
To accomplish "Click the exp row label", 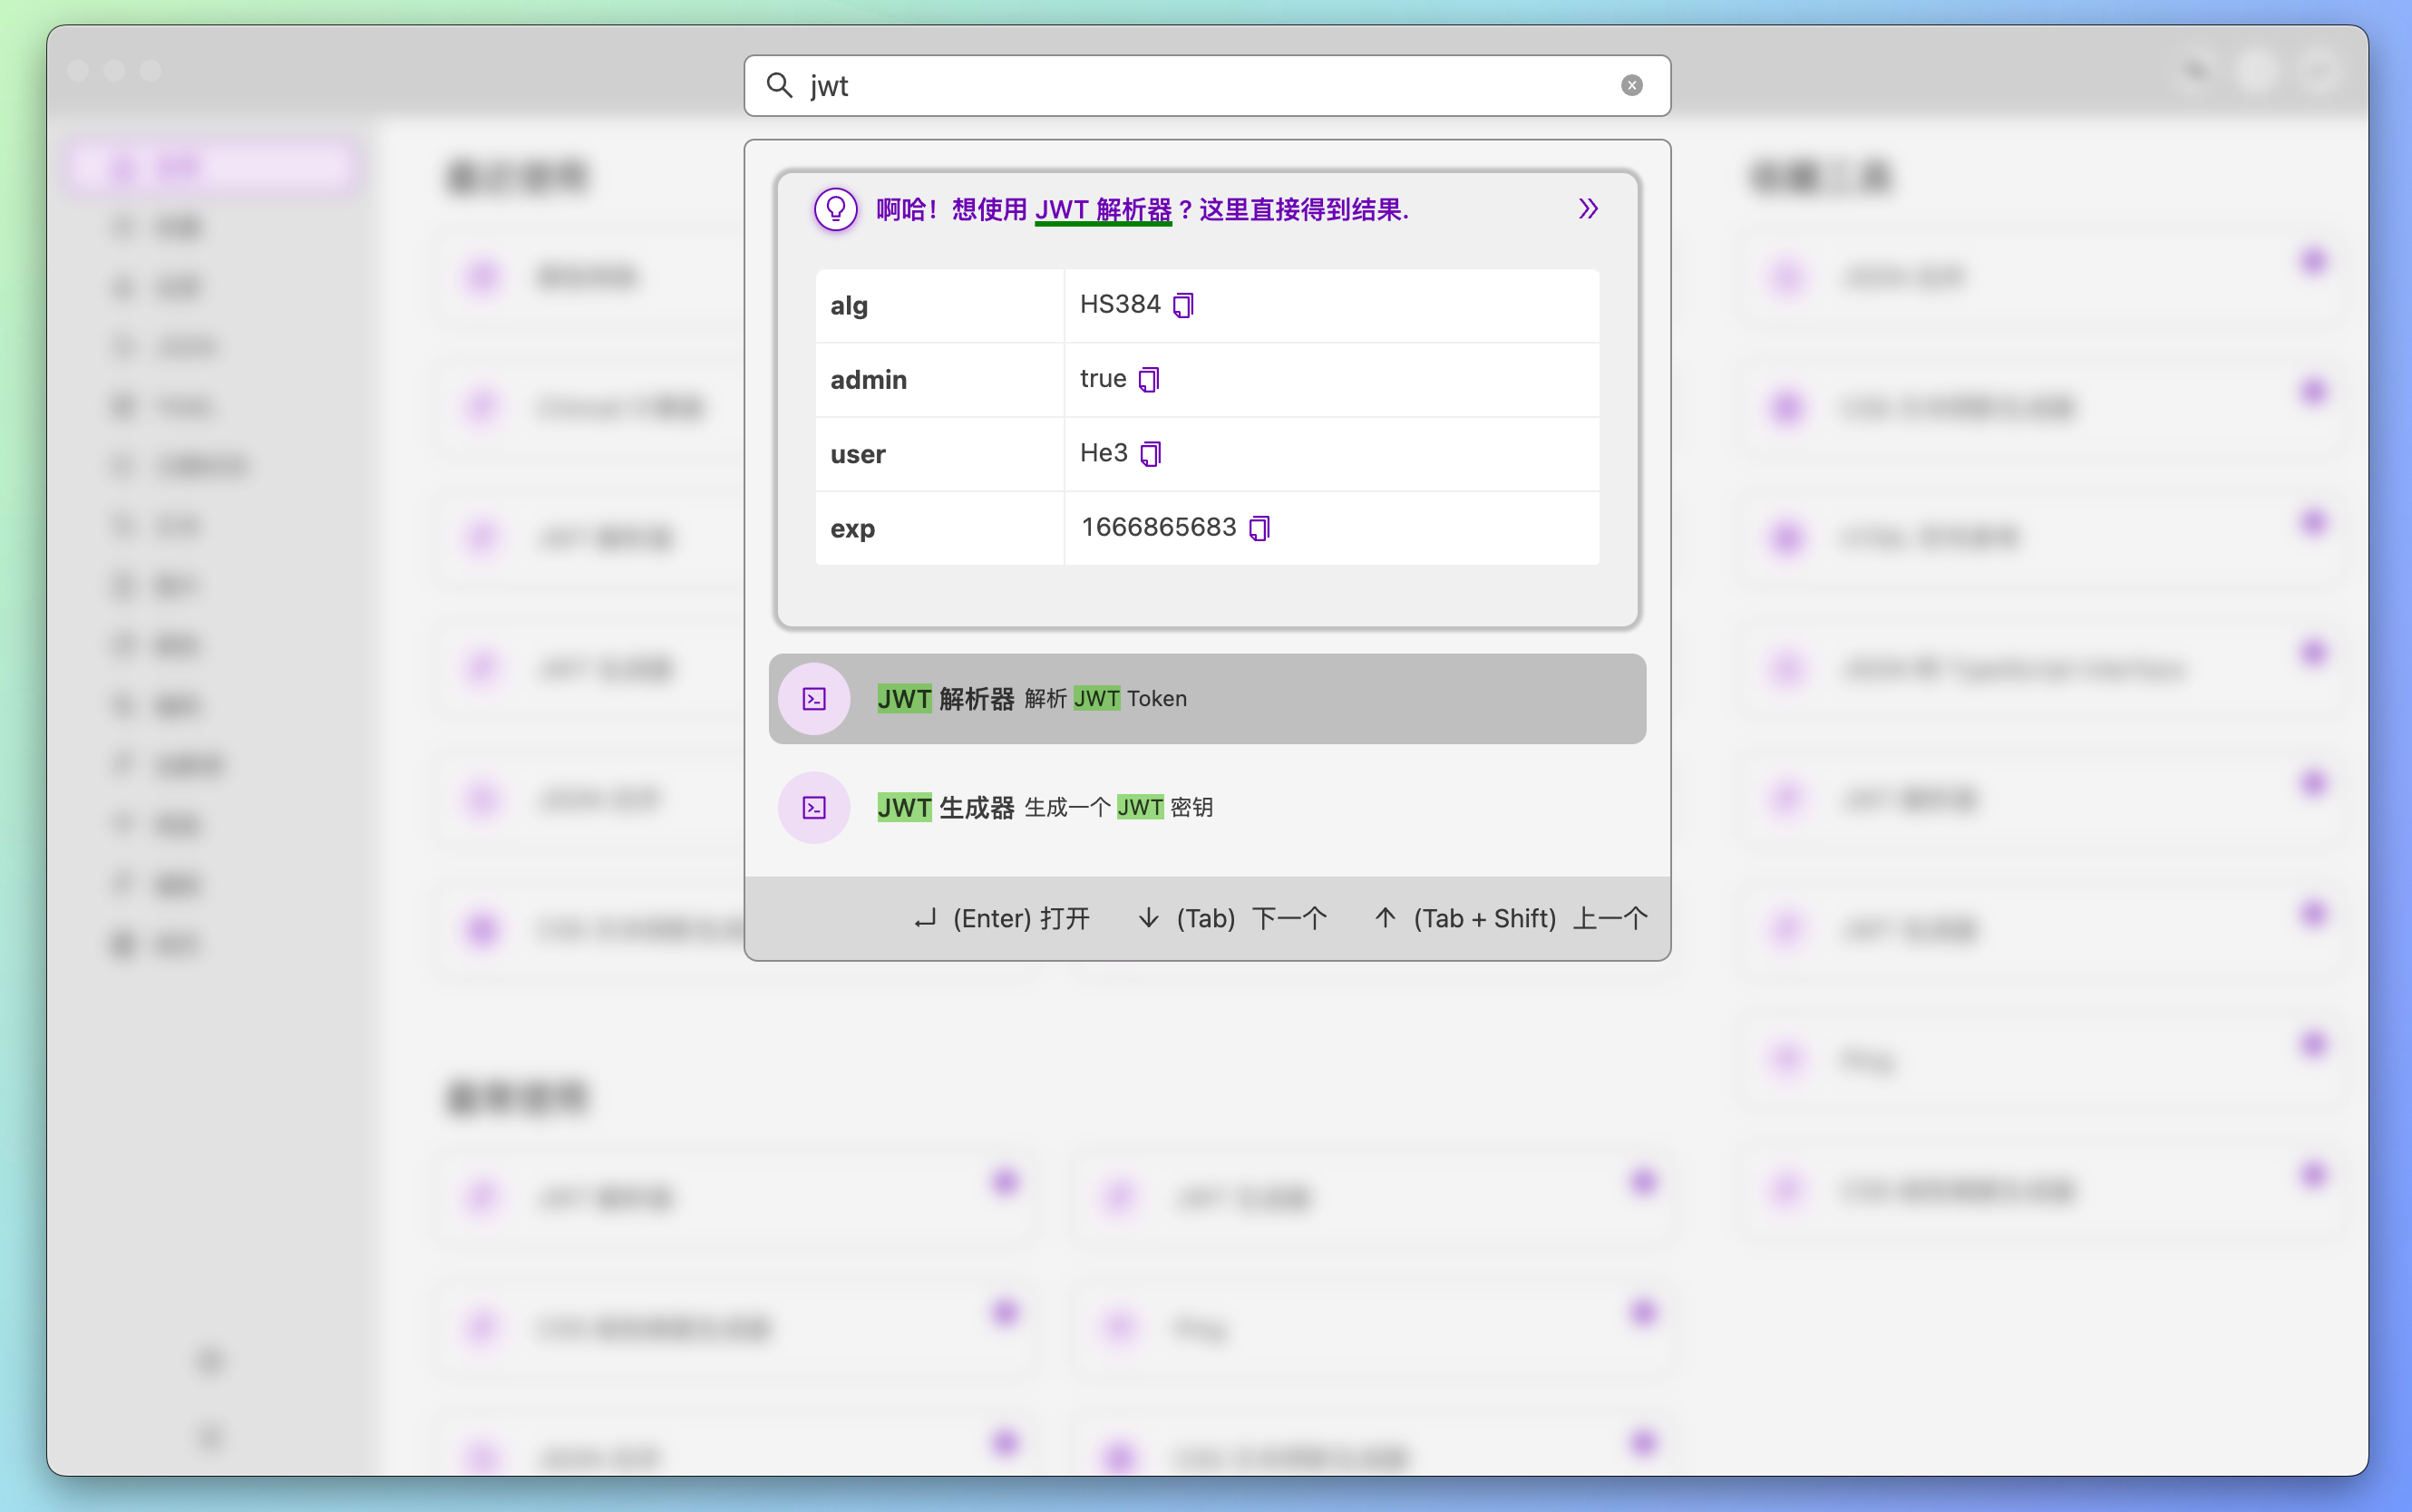I will [x=852, y=529].
